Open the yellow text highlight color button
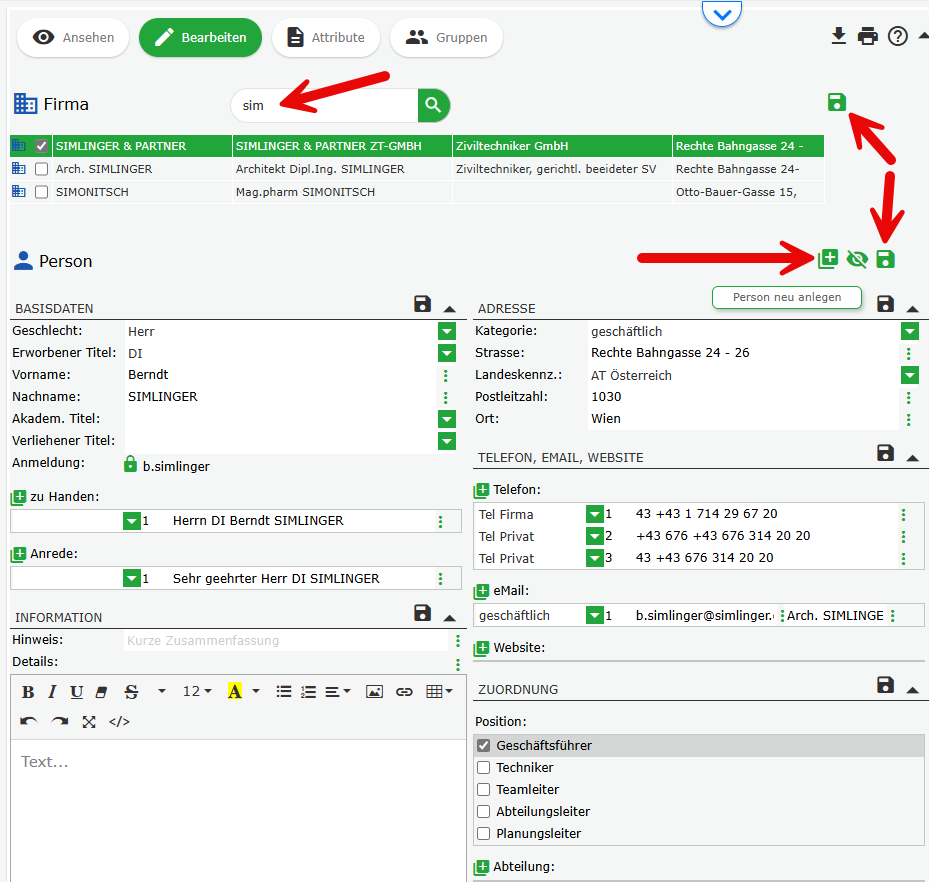929x882 pixels. (235, 691)
